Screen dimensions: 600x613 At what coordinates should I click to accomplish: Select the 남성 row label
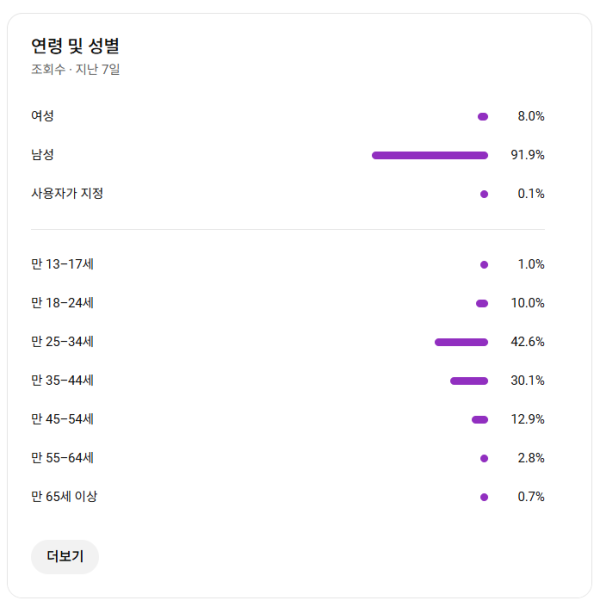(x=43, y=155)
